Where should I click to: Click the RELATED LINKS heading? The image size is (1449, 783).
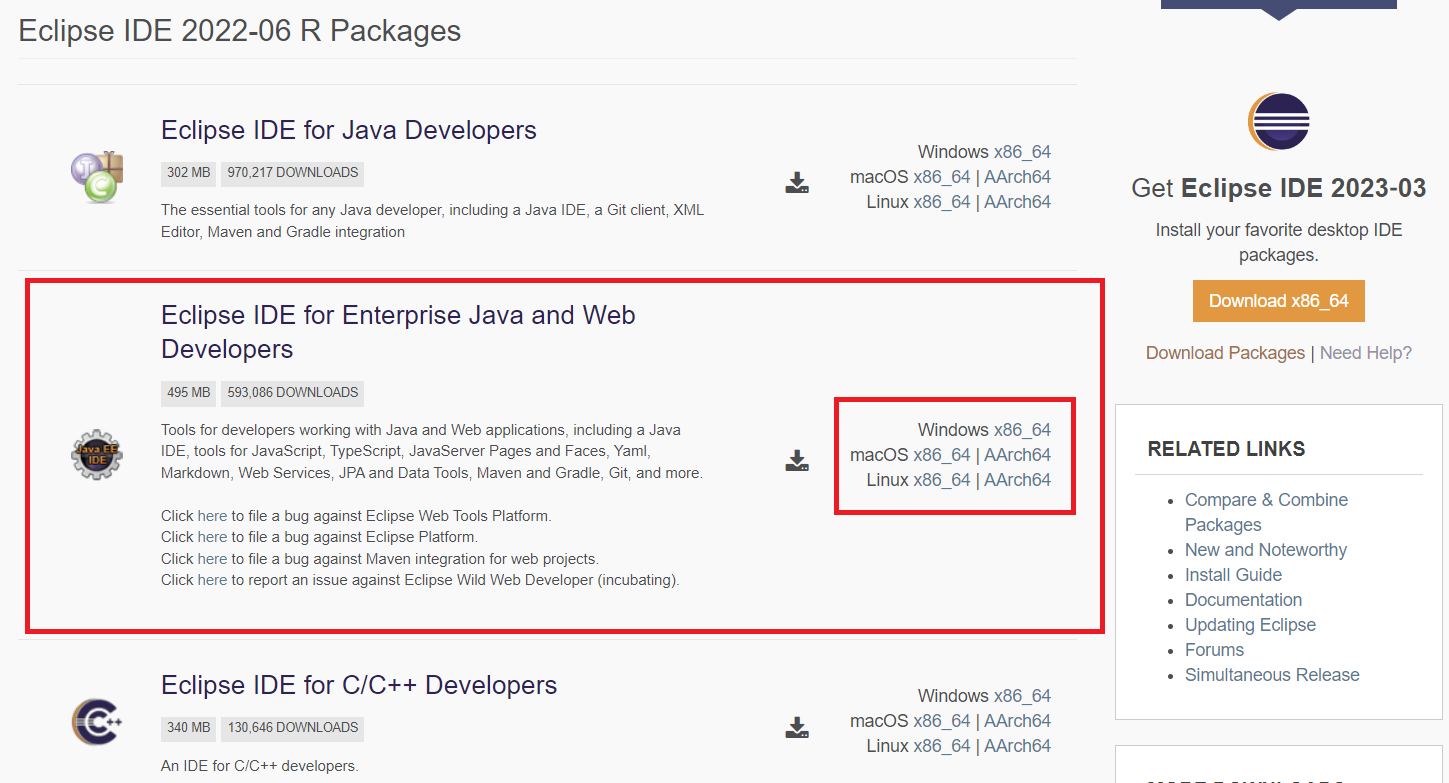click(x=1226, y=449)
